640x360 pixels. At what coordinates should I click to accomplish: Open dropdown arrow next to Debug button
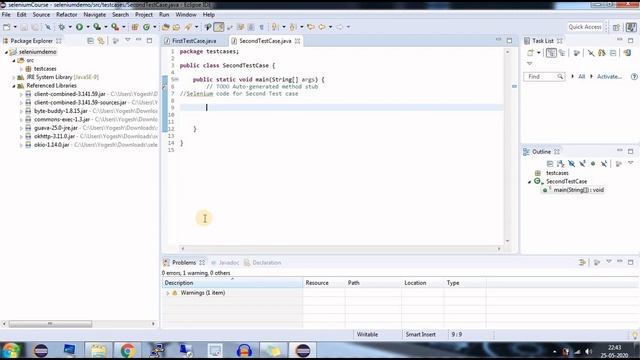tap(70, 27)
